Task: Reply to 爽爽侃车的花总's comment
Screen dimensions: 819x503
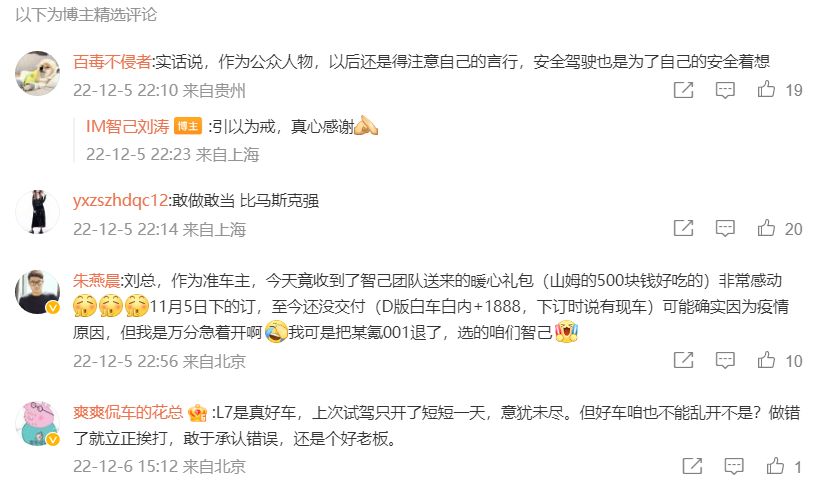Action: tap(734, 466)
